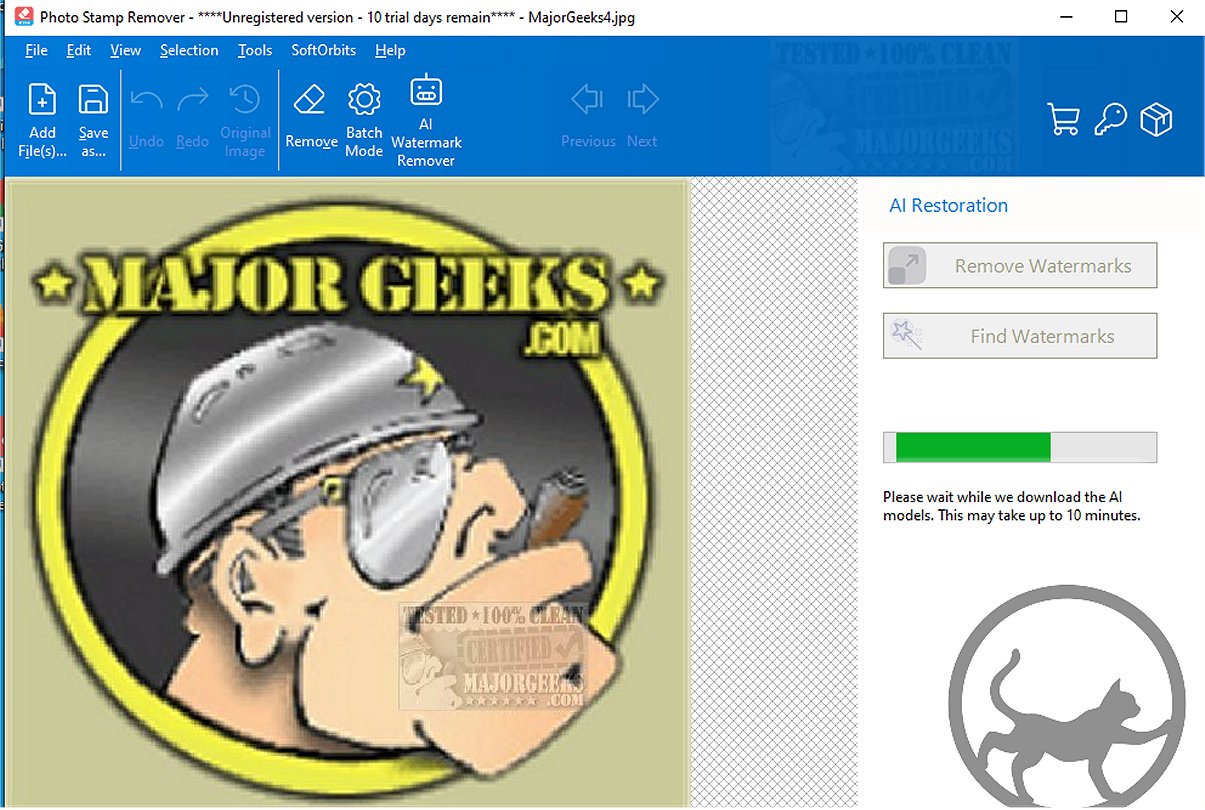Restore the Original Image via toolbar icon
The image size is (1205, 810).
(x=245, y=100)
